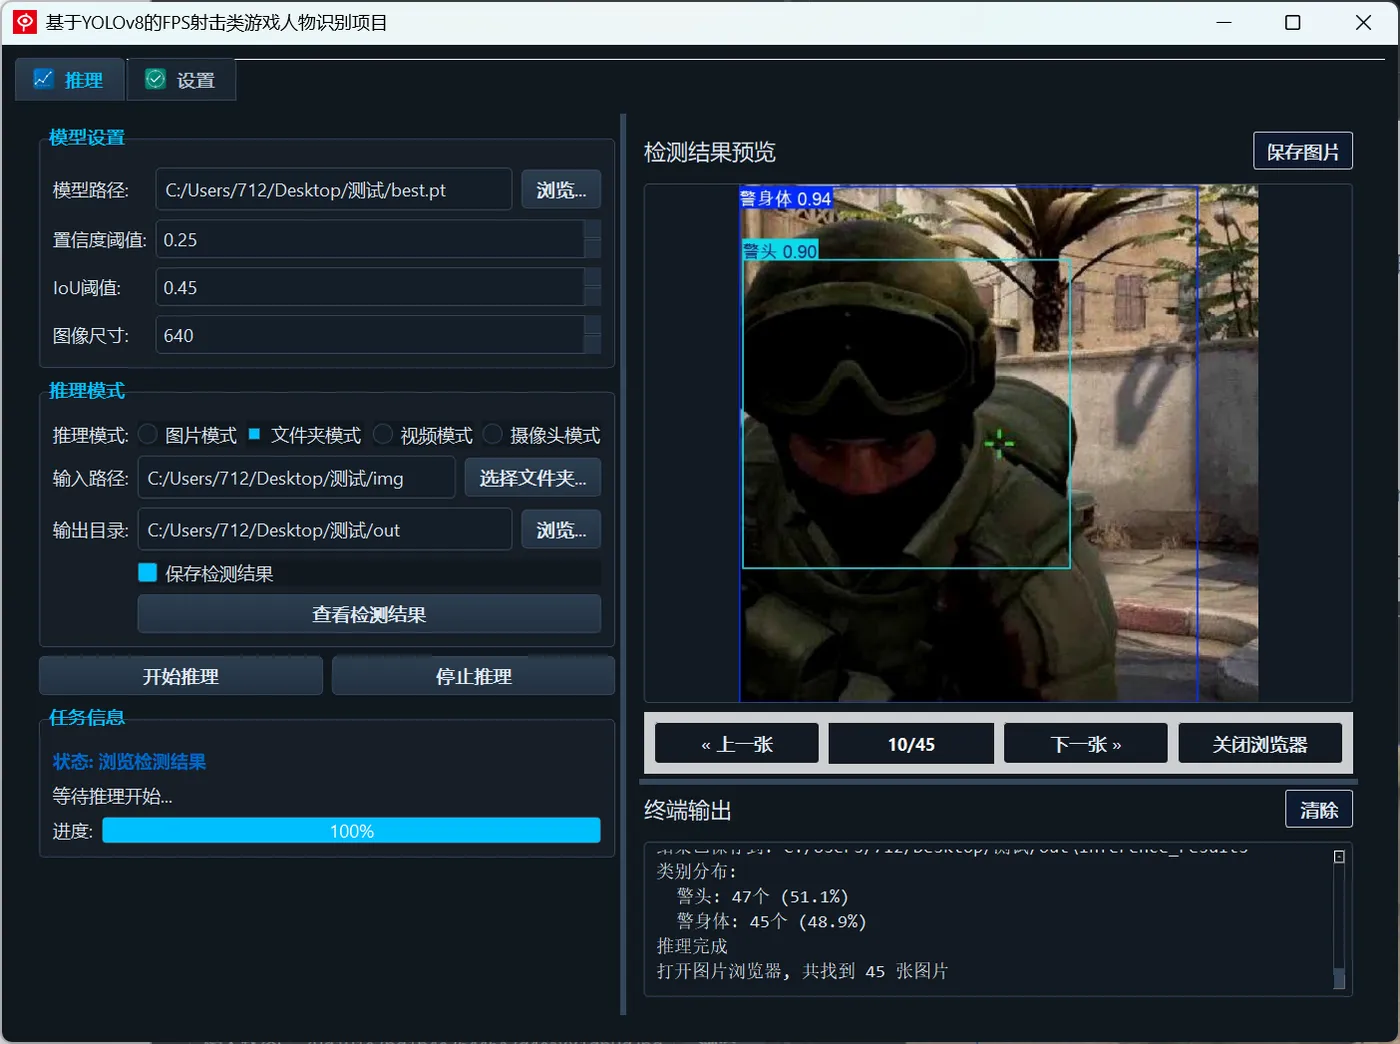This screenshot has height=1044, width=1400.
Task: Decrease 置信度阈值 with the down stepper arrow
Action: tap(592, 249)
